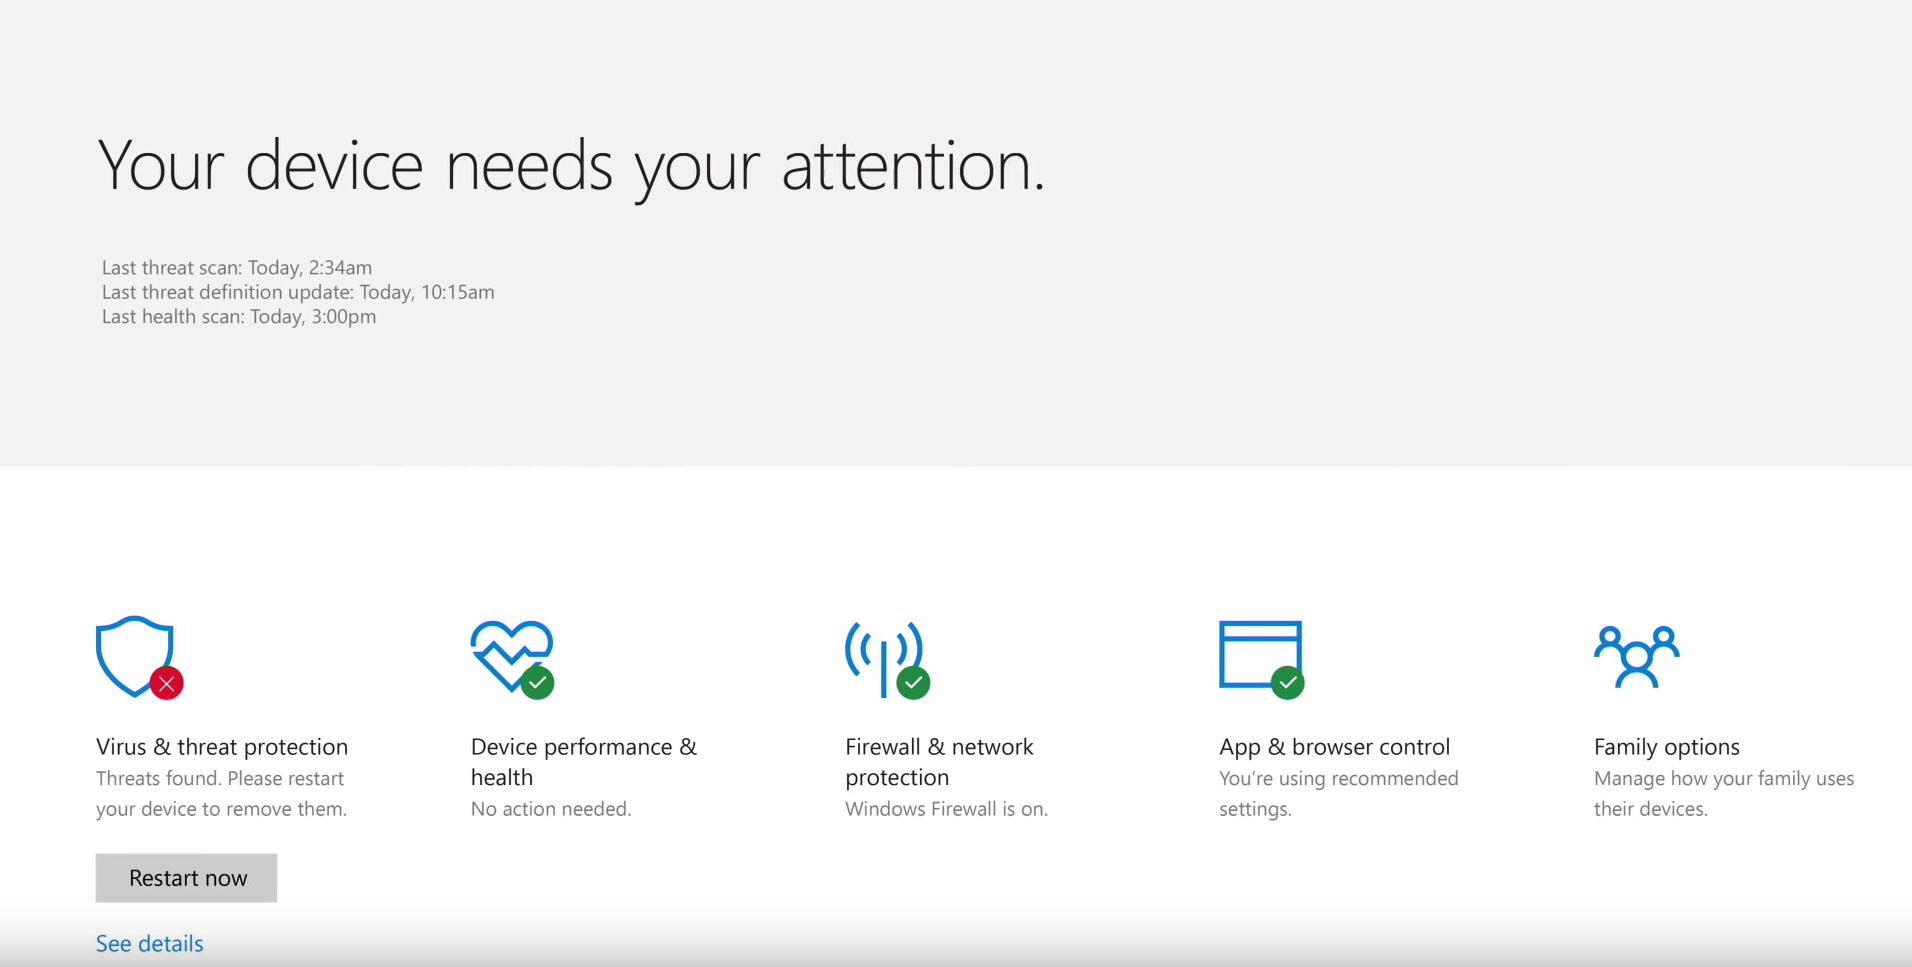Select the Firewall & network protection antenna icon
This screenshot has width=1912, height=967.
pos(887,659)
